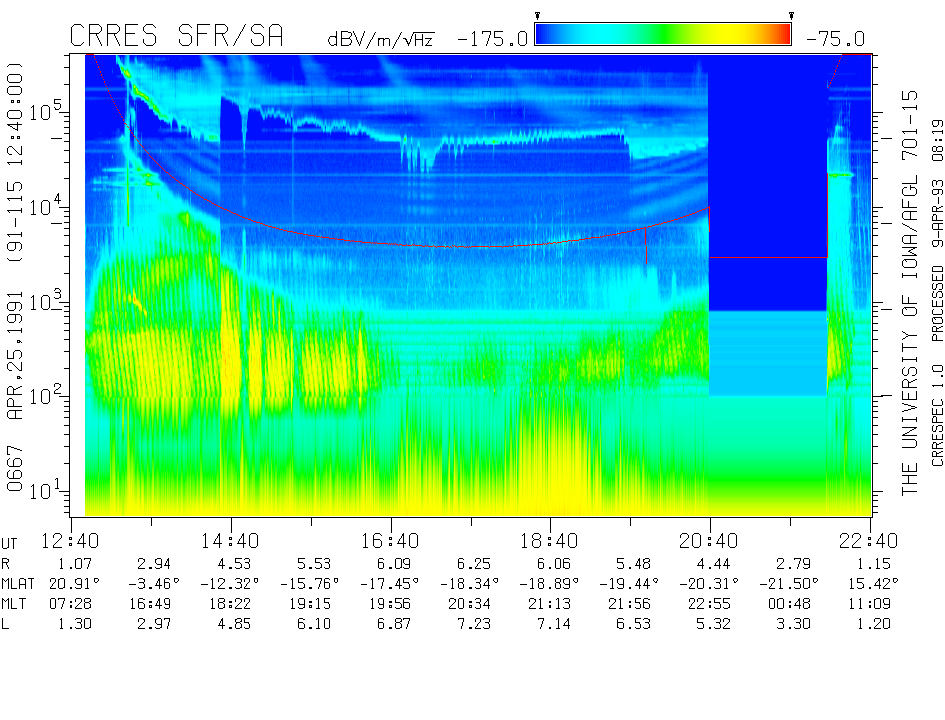Click the CRRES SFR/SA plot title

(177, 37)
